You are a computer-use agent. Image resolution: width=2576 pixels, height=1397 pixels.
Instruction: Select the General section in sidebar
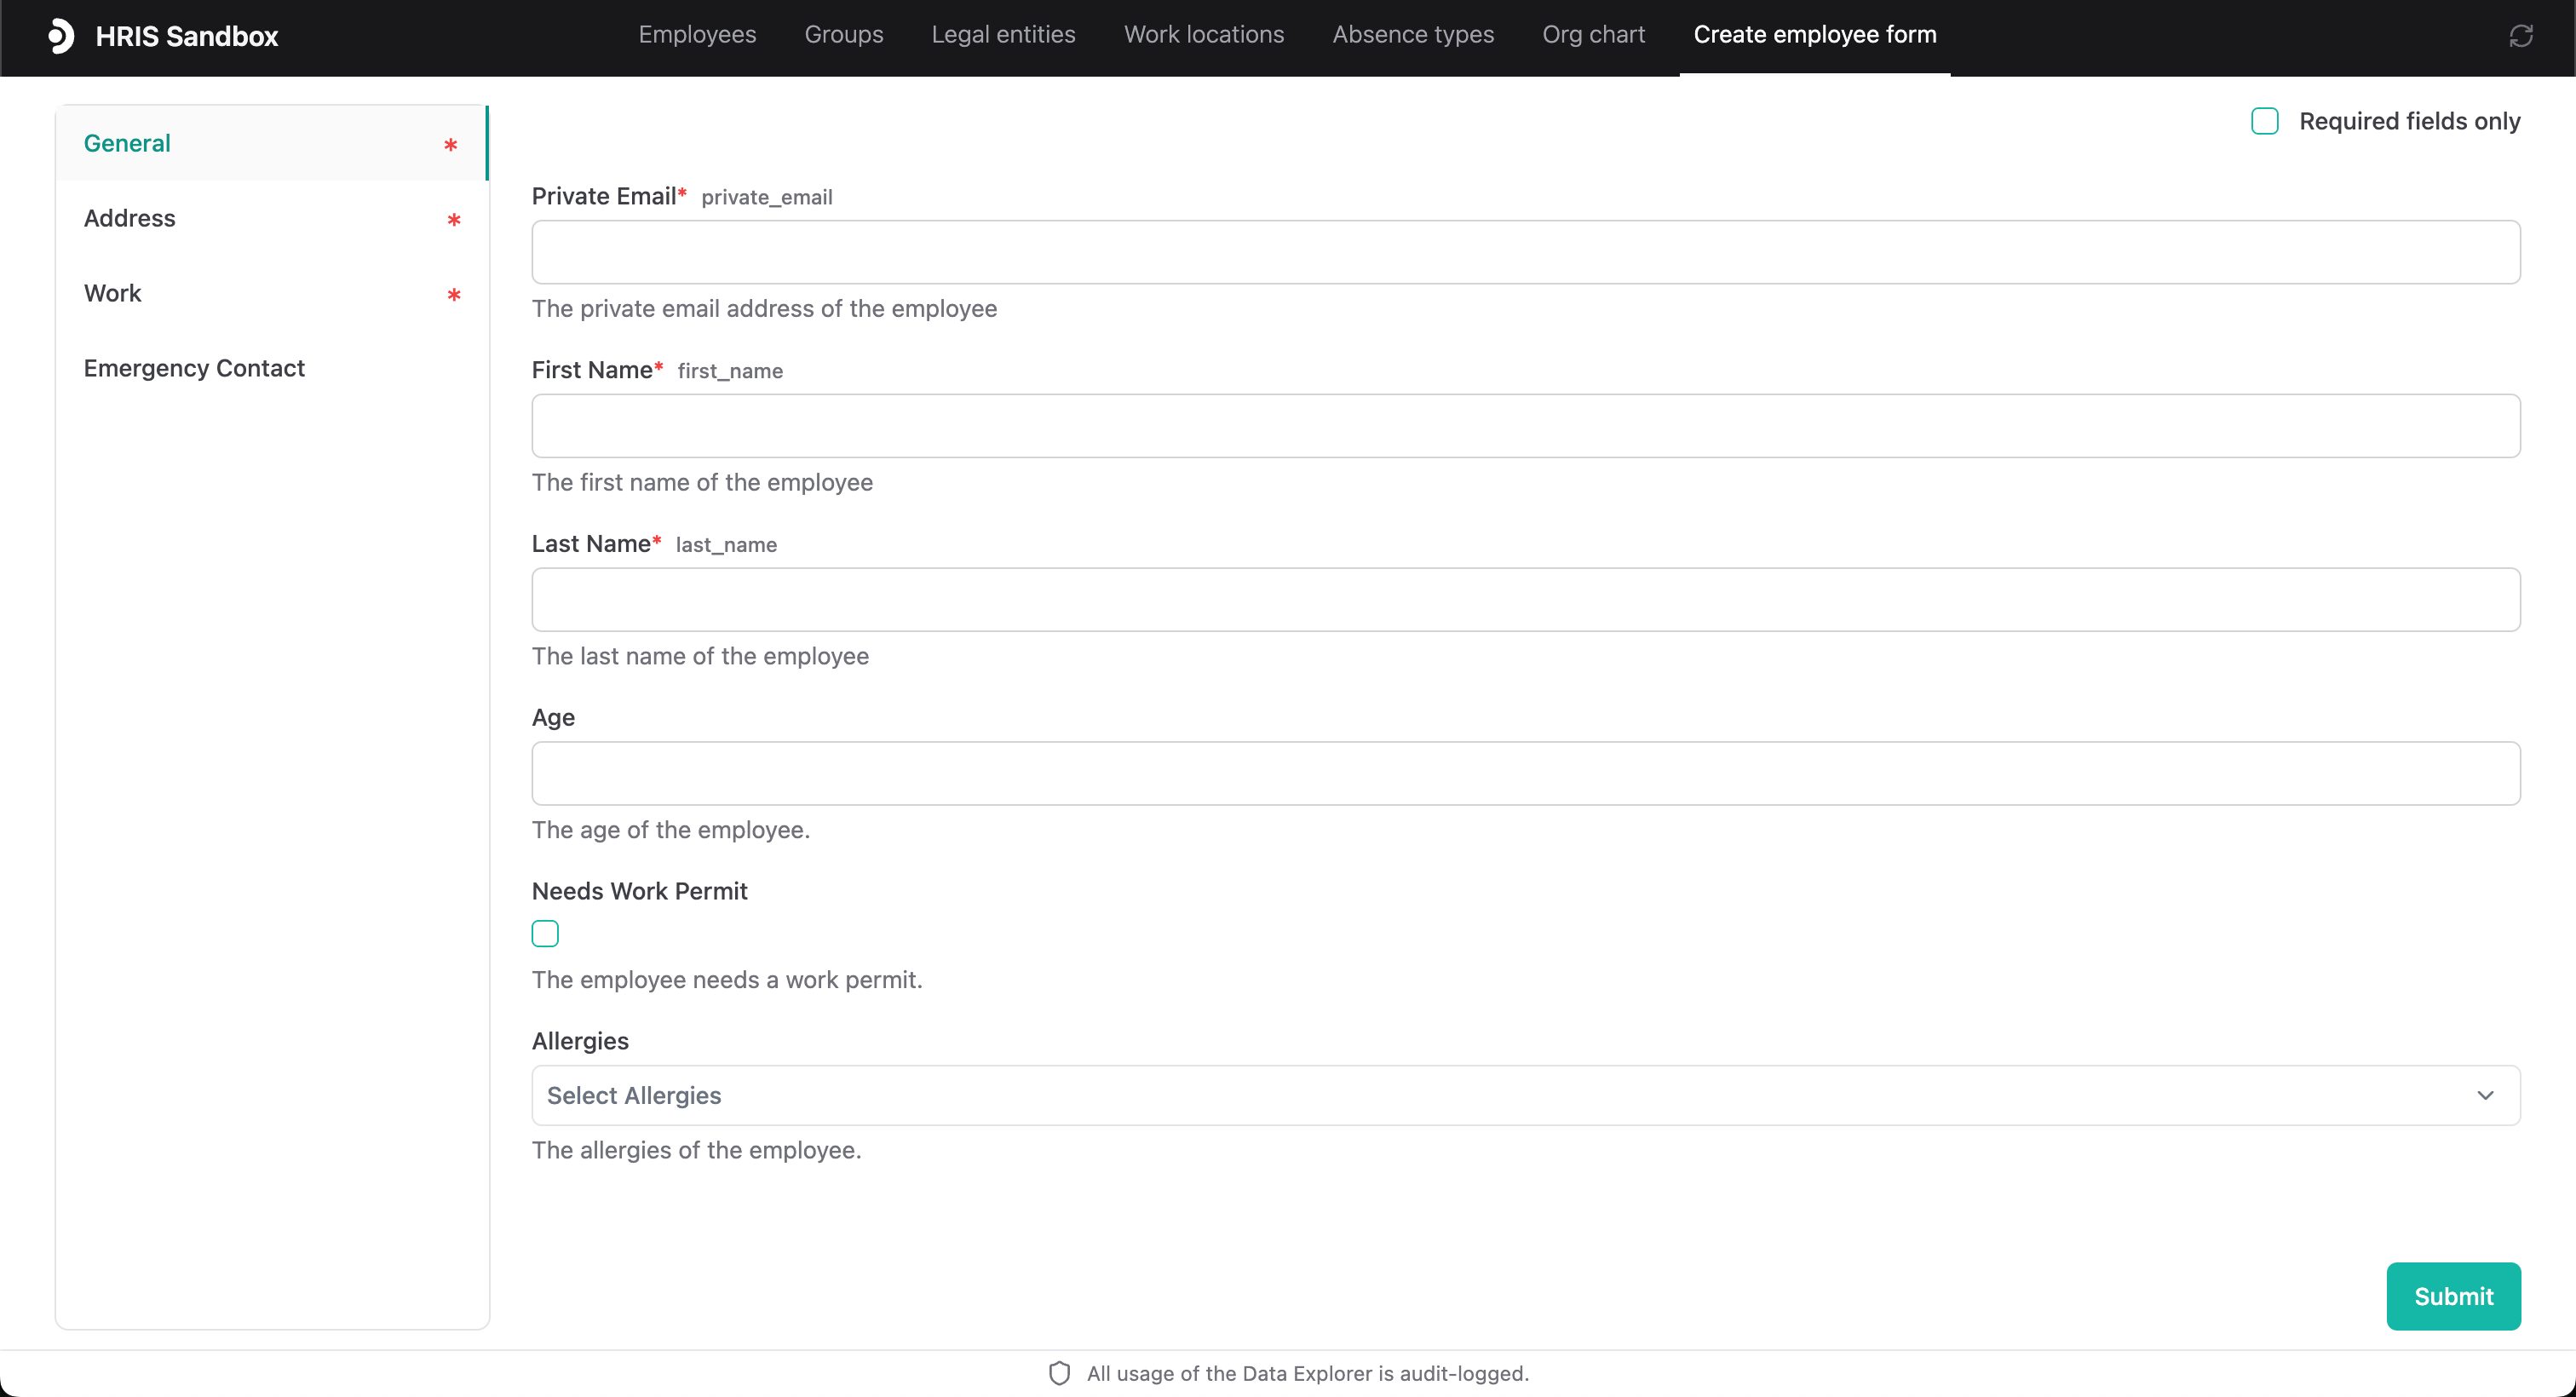point(271,143)
